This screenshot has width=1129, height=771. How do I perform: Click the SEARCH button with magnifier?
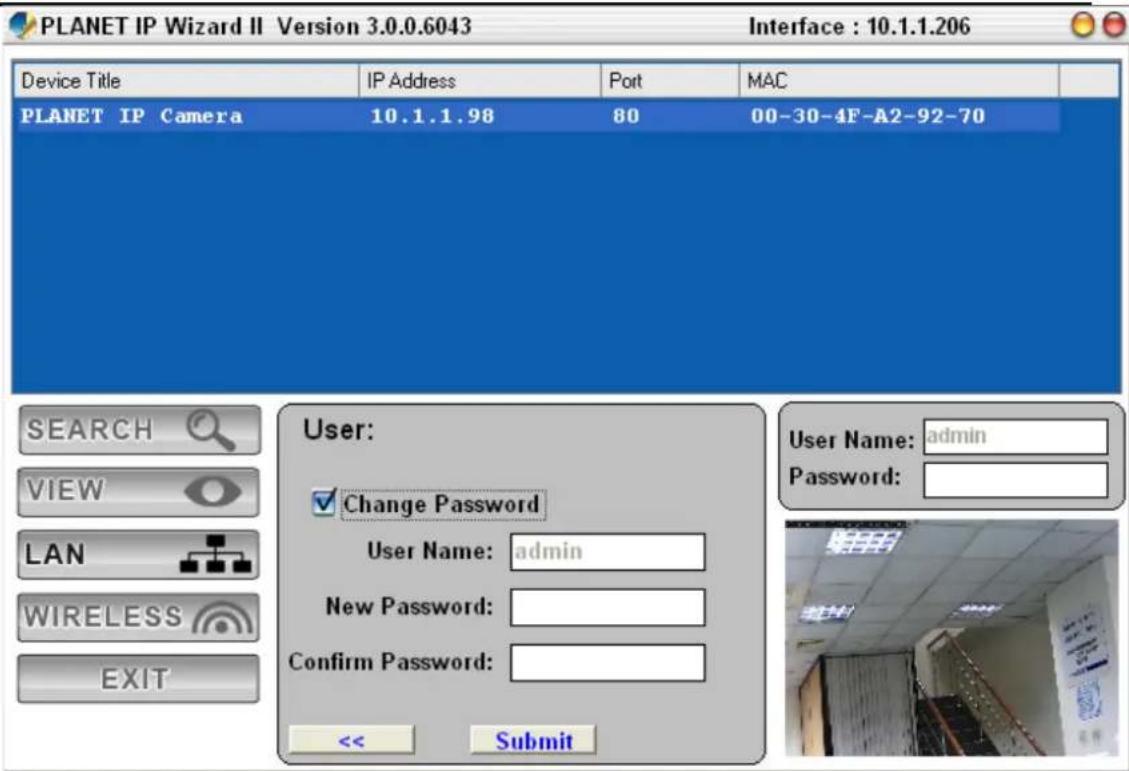[x=140, y=430]
